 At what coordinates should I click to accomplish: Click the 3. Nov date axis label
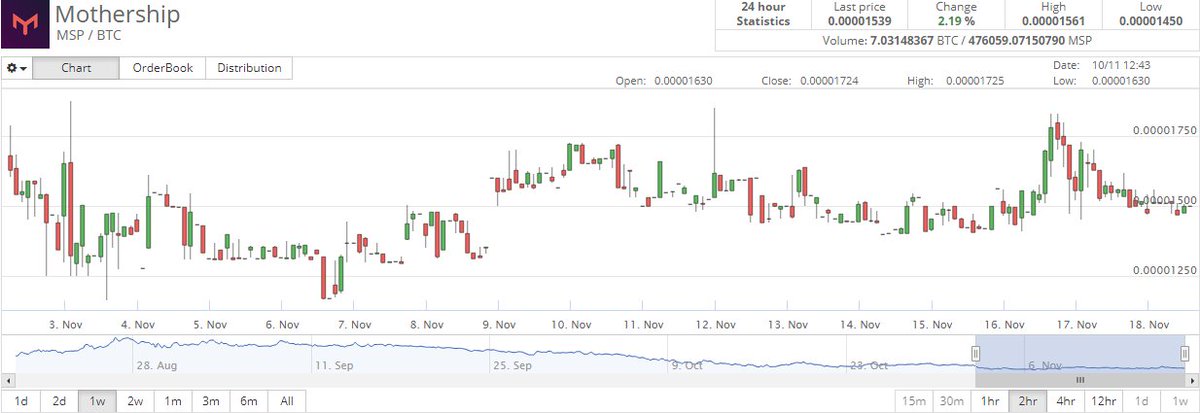click(x=67, y=324)
